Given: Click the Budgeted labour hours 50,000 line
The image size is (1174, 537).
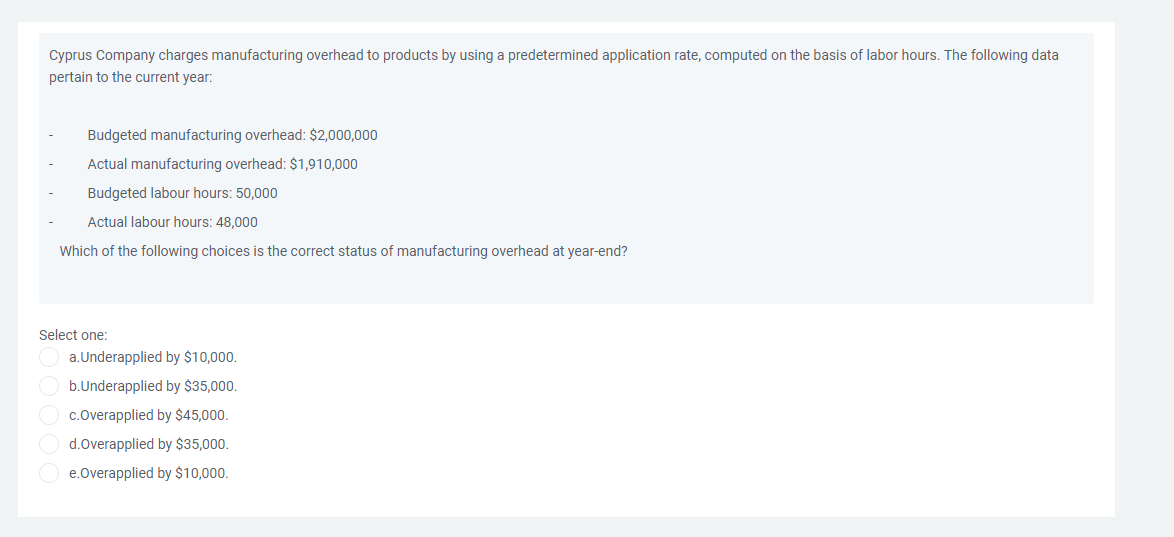Looking at the screenshot, I should (x=182, y=193).
